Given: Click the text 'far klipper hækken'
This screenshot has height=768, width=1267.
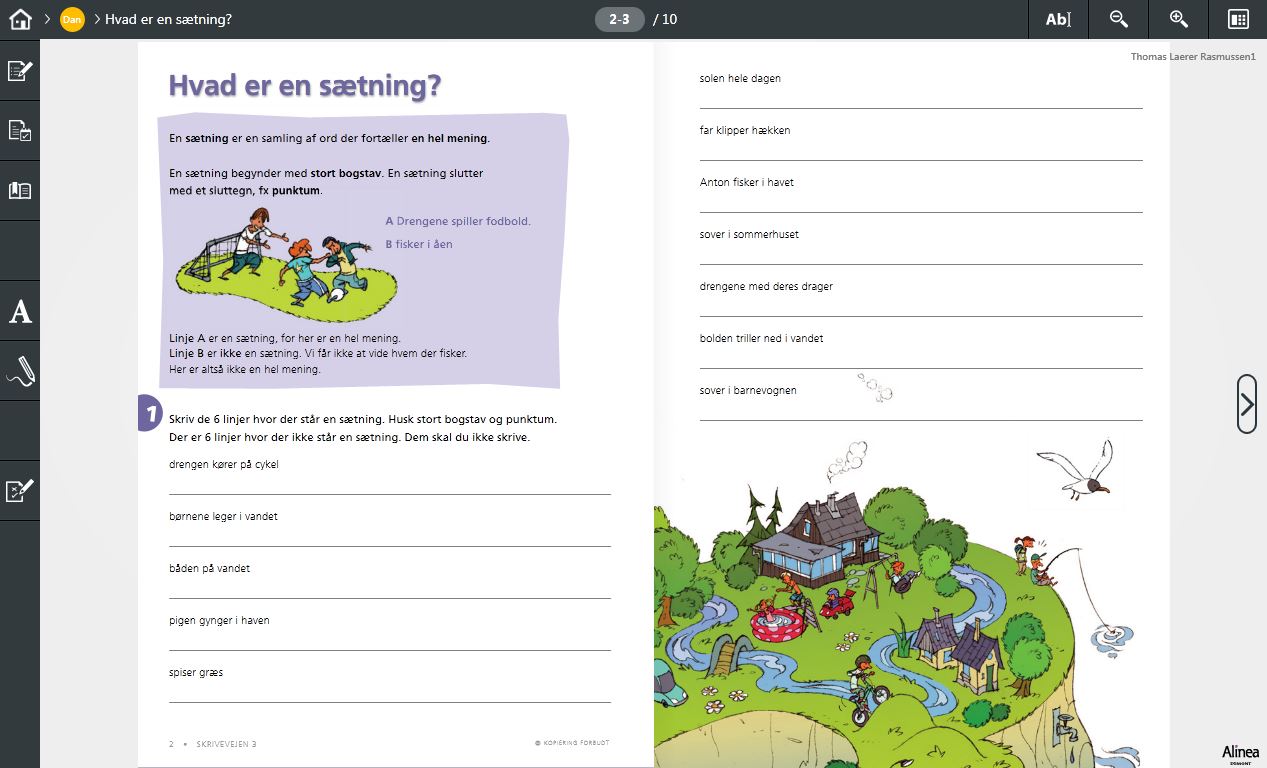Looking at the screenshot, I should point(745,130).
